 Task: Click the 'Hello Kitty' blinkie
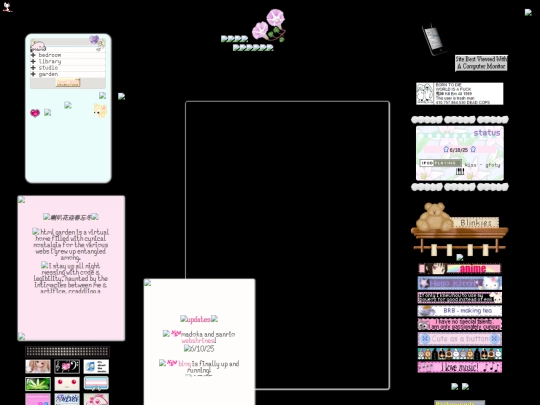tap(460, 283)
